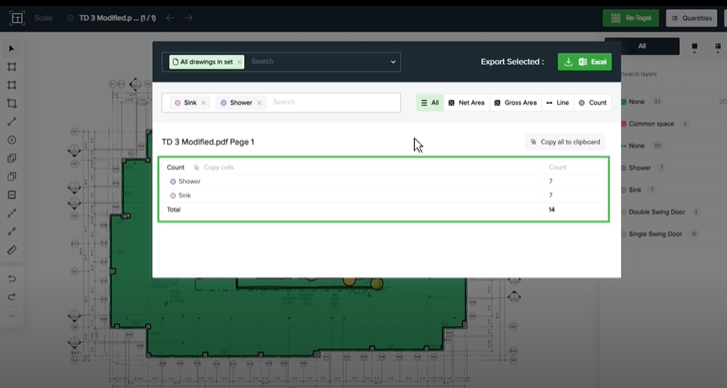The image size is (727, 388).
Task: Click the Total row label
Action: coord(173,210)
